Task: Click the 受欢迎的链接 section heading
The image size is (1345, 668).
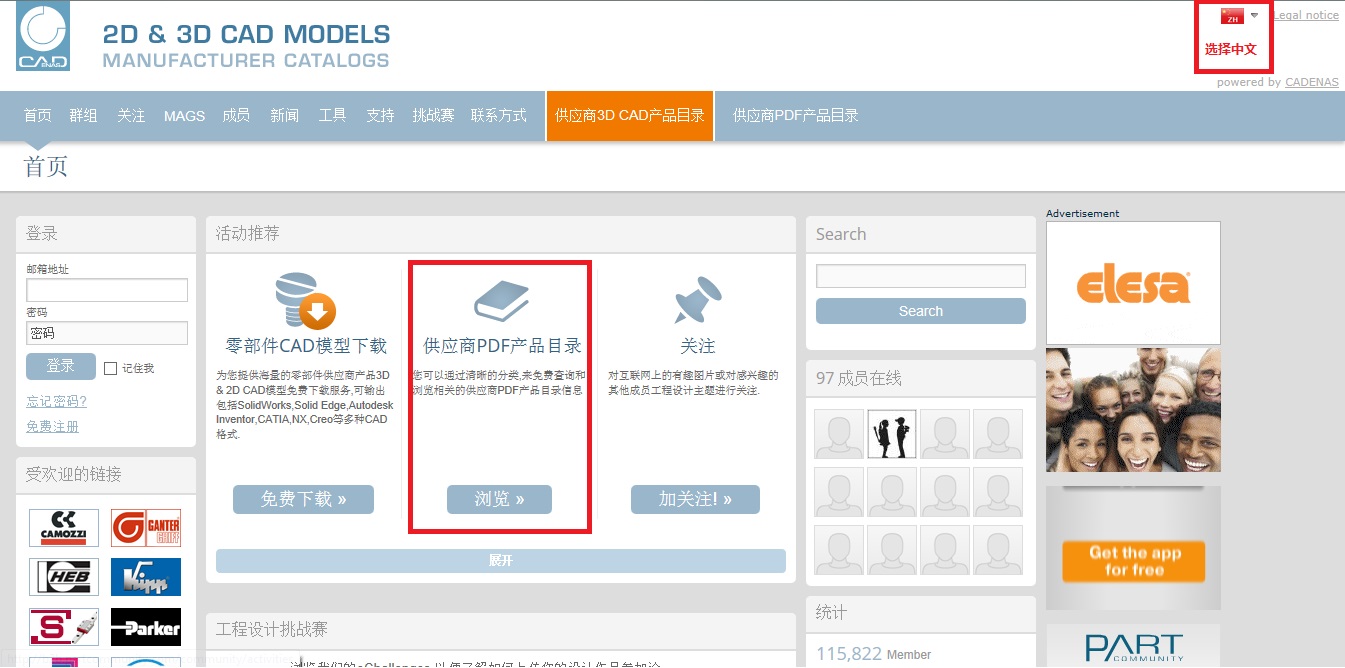Action: (x=74, y=474)
